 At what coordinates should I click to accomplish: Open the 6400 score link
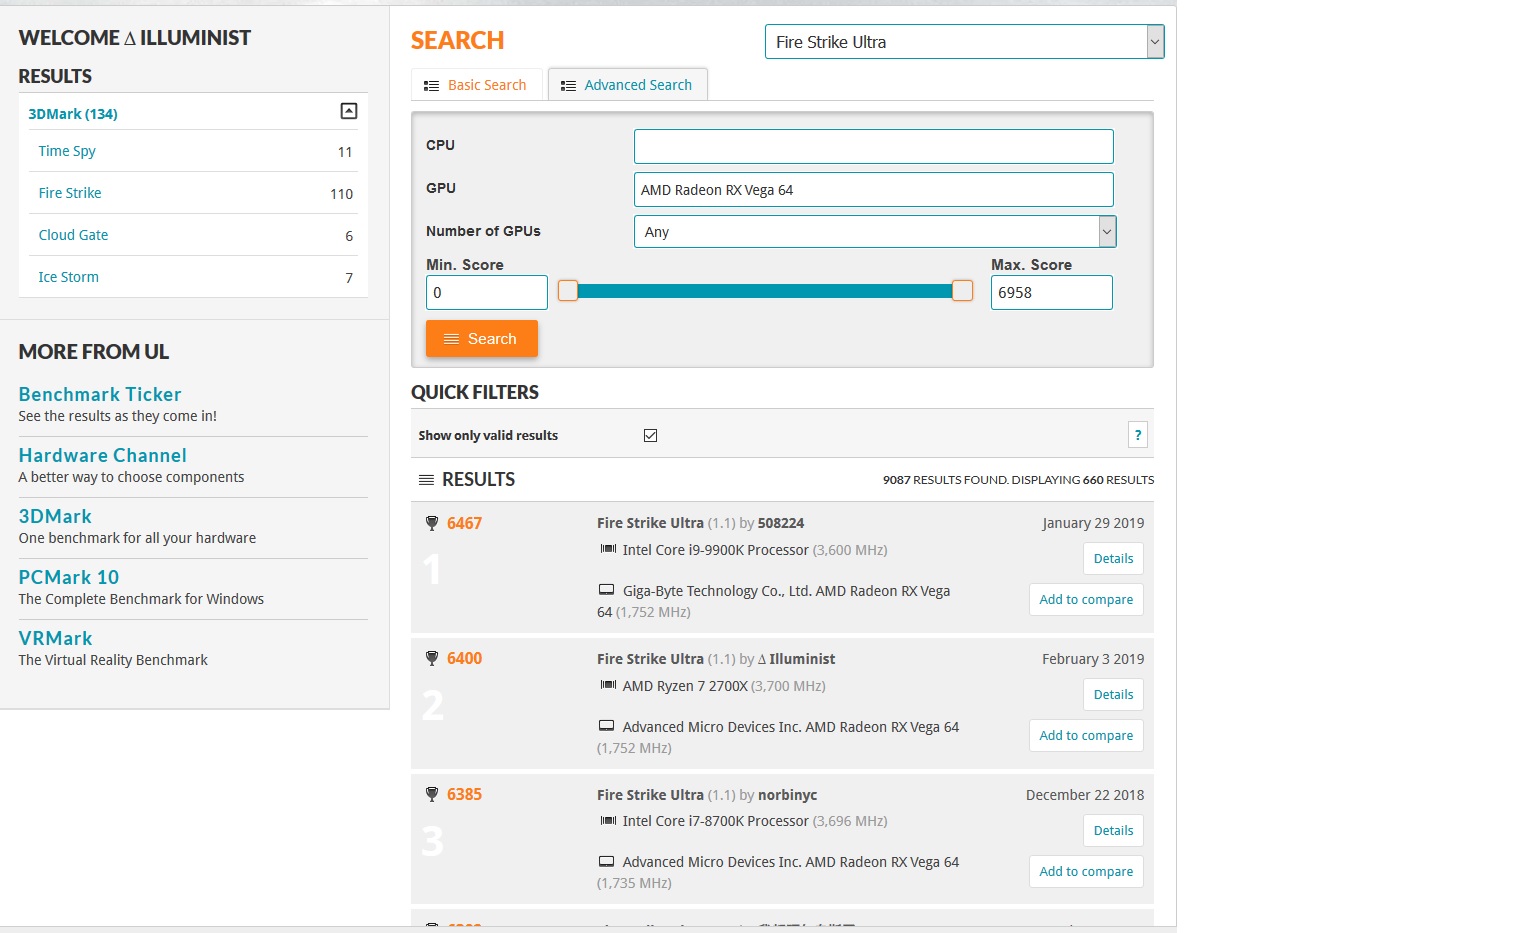tap(464, 658)
